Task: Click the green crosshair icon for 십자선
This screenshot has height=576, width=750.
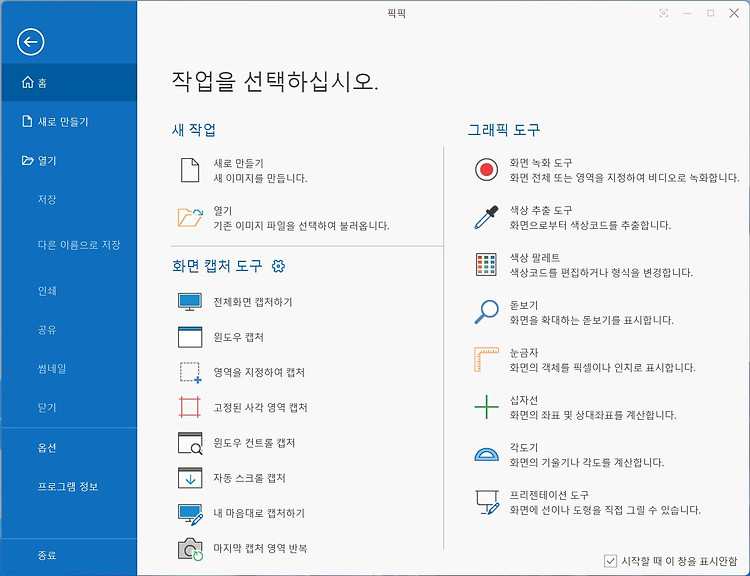Action: pyautogui.click(x=486, y=407)
